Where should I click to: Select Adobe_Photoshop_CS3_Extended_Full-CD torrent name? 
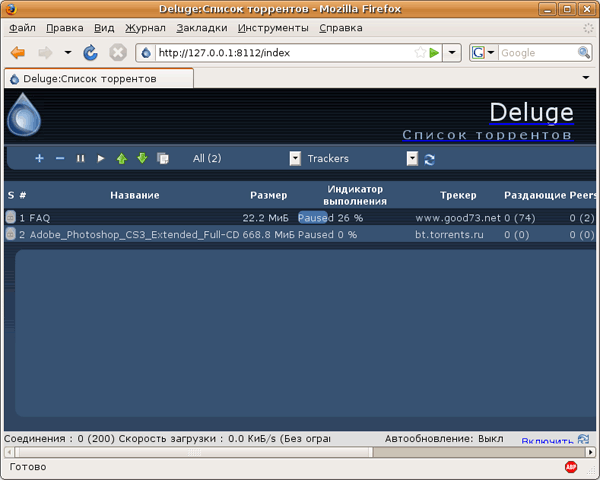134,234
